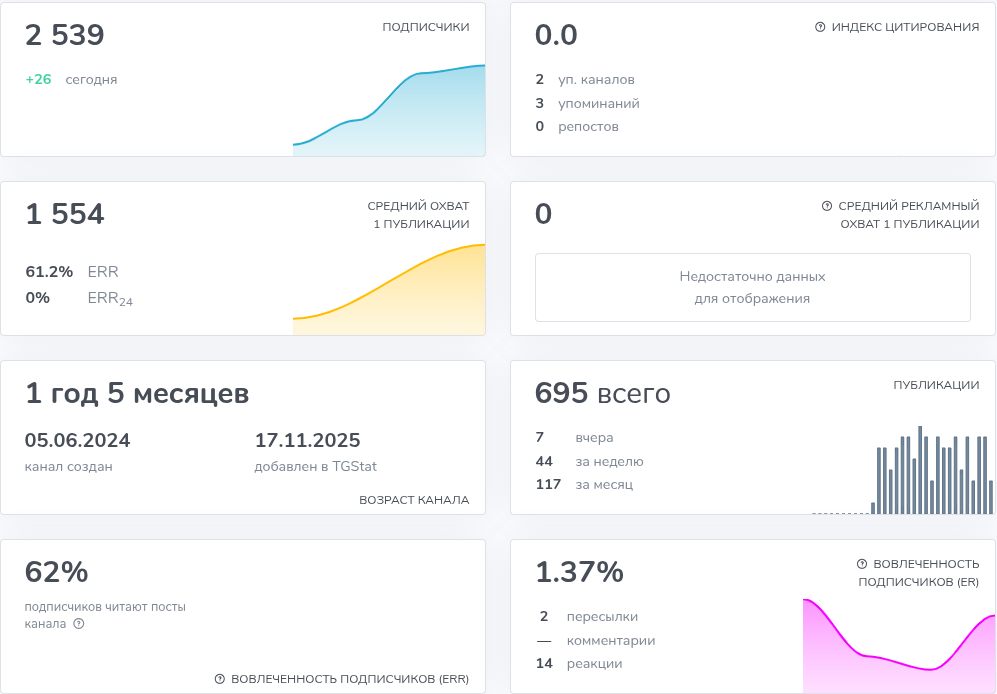Image resolution: width=997 pixels, height=694 pixels.
Task: Open the ПУБЛИКАЦИИ section title
Action: (936, 385)
